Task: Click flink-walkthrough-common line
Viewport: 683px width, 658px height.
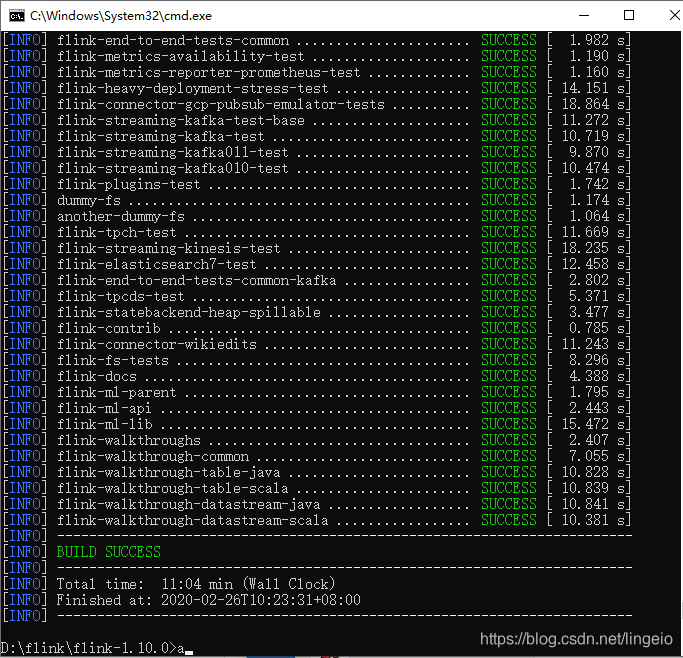Action: point(317,456)
